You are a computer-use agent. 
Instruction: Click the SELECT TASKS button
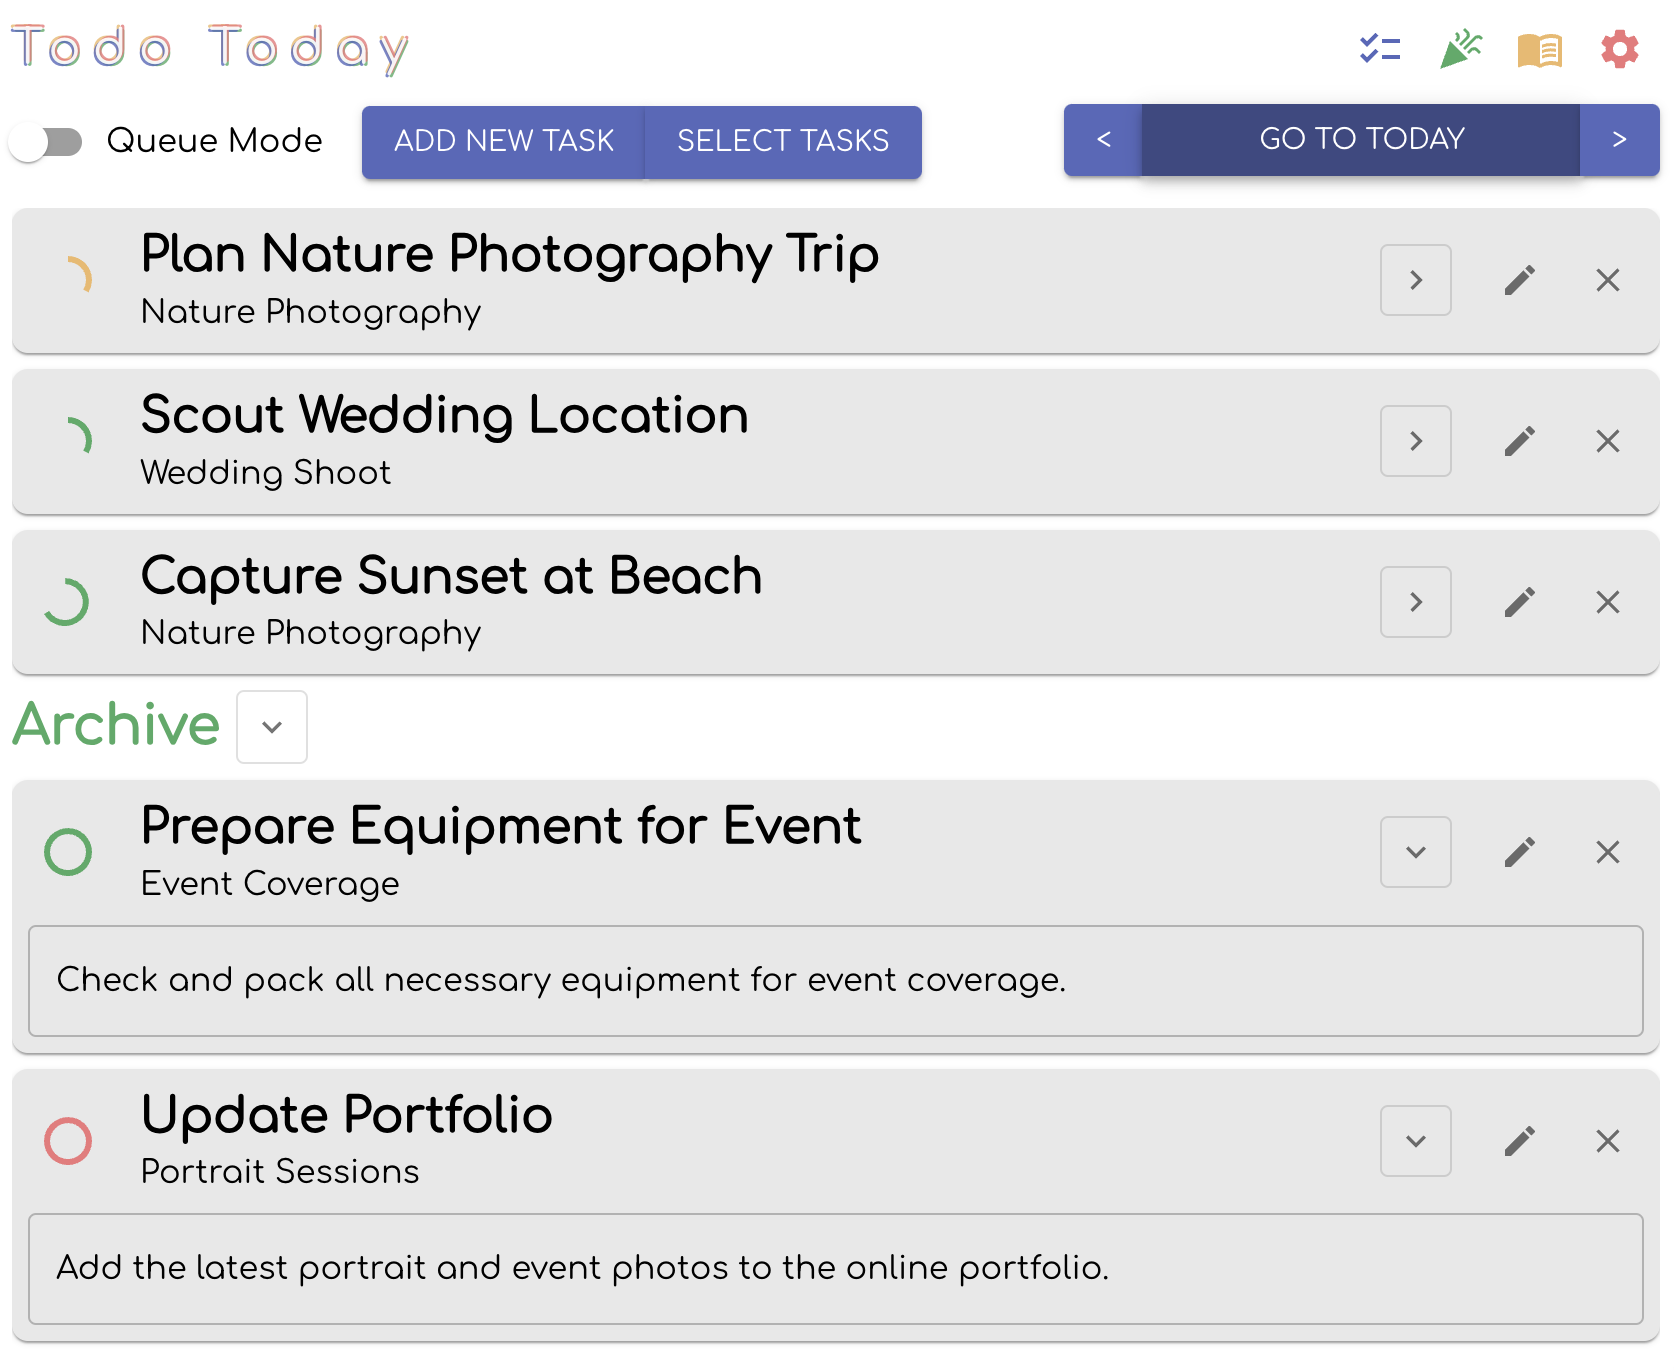point(783,142)
